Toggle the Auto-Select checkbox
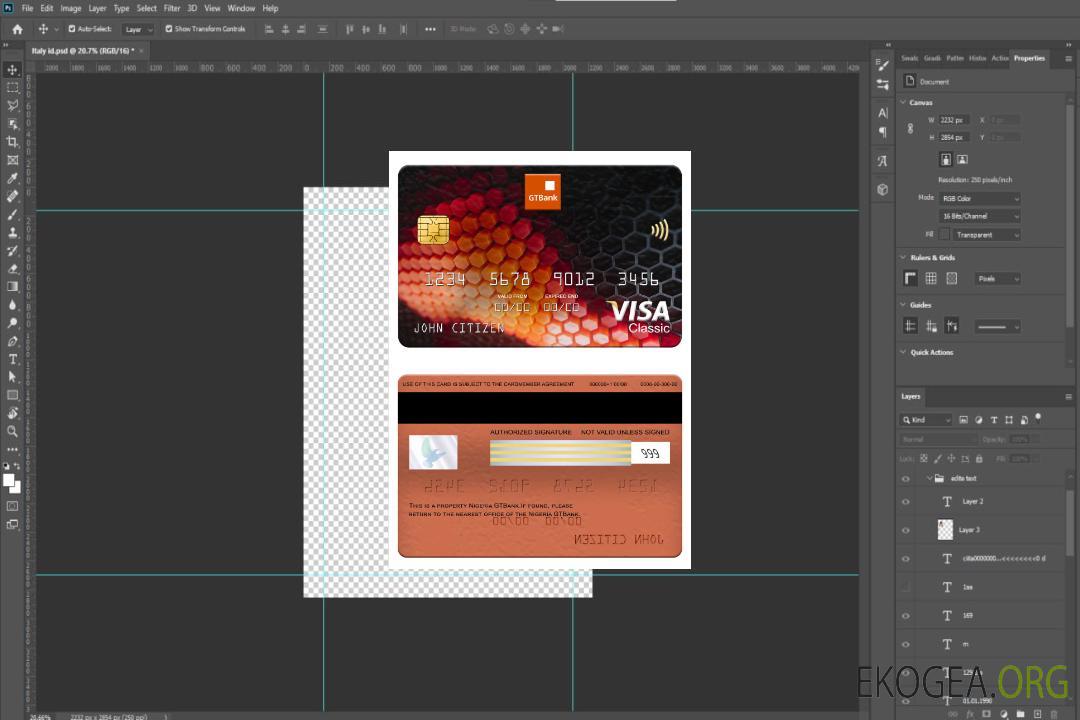Image resolution: width=1080 pixels, height=720 pixels. [72, 29]
